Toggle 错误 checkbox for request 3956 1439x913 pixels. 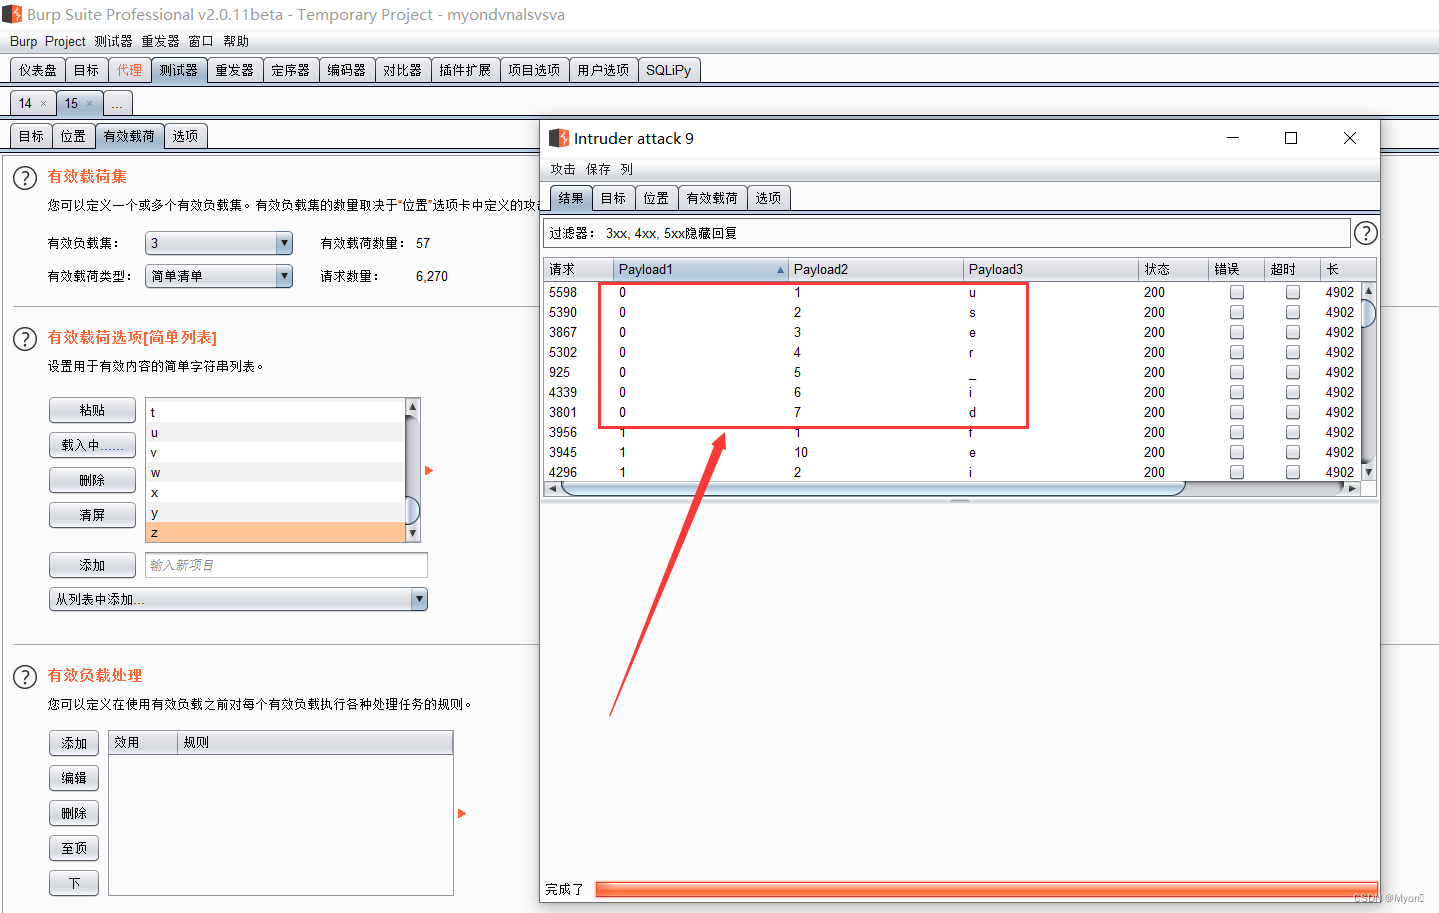coord(1237,432)
